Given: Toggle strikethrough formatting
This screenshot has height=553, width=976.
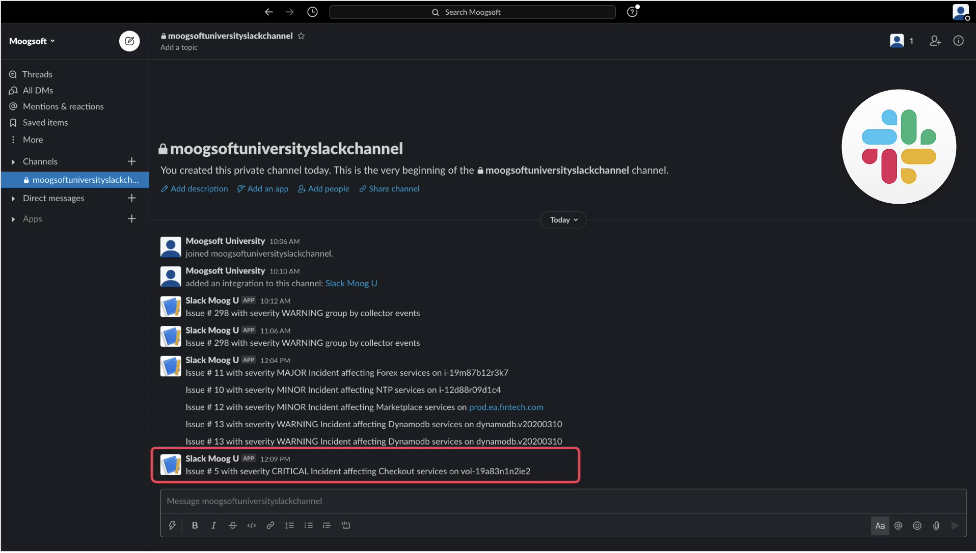Looking at the screenshot, I should (x=232, y=526).
